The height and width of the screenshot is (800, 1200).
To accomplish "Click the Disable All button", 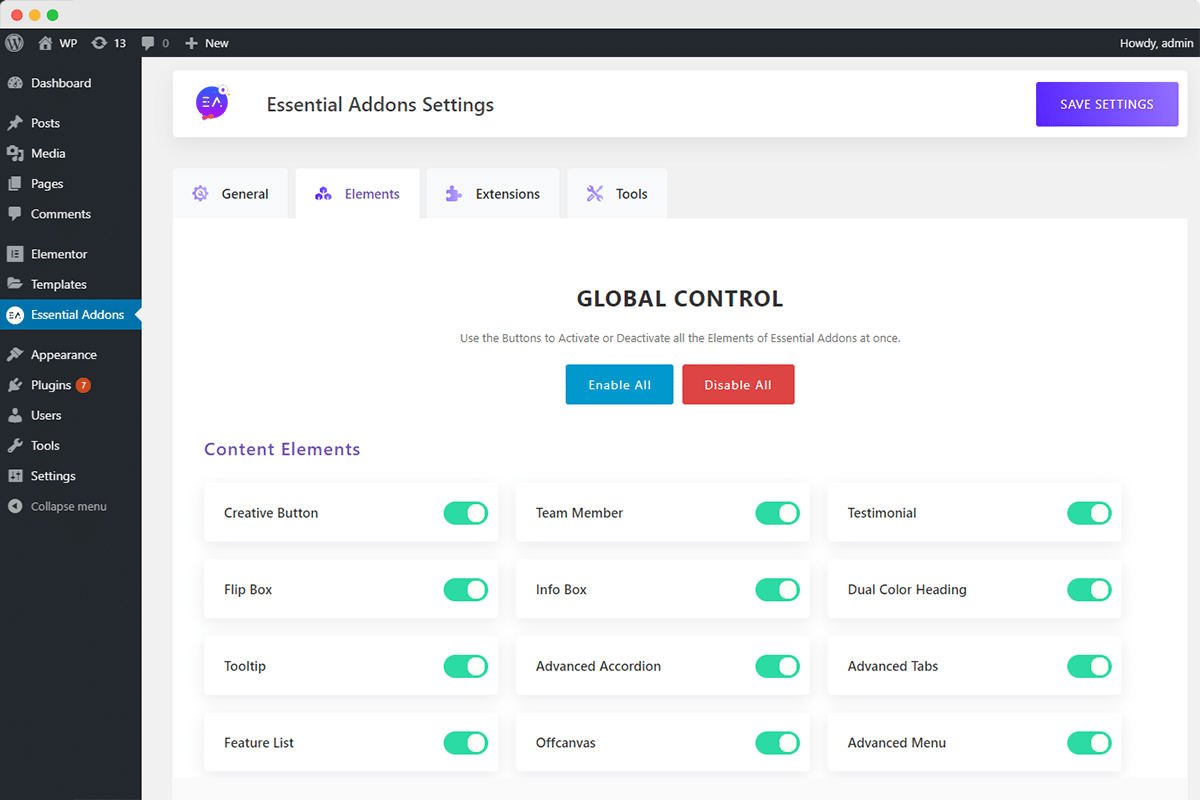I will (x=738, y=385).
